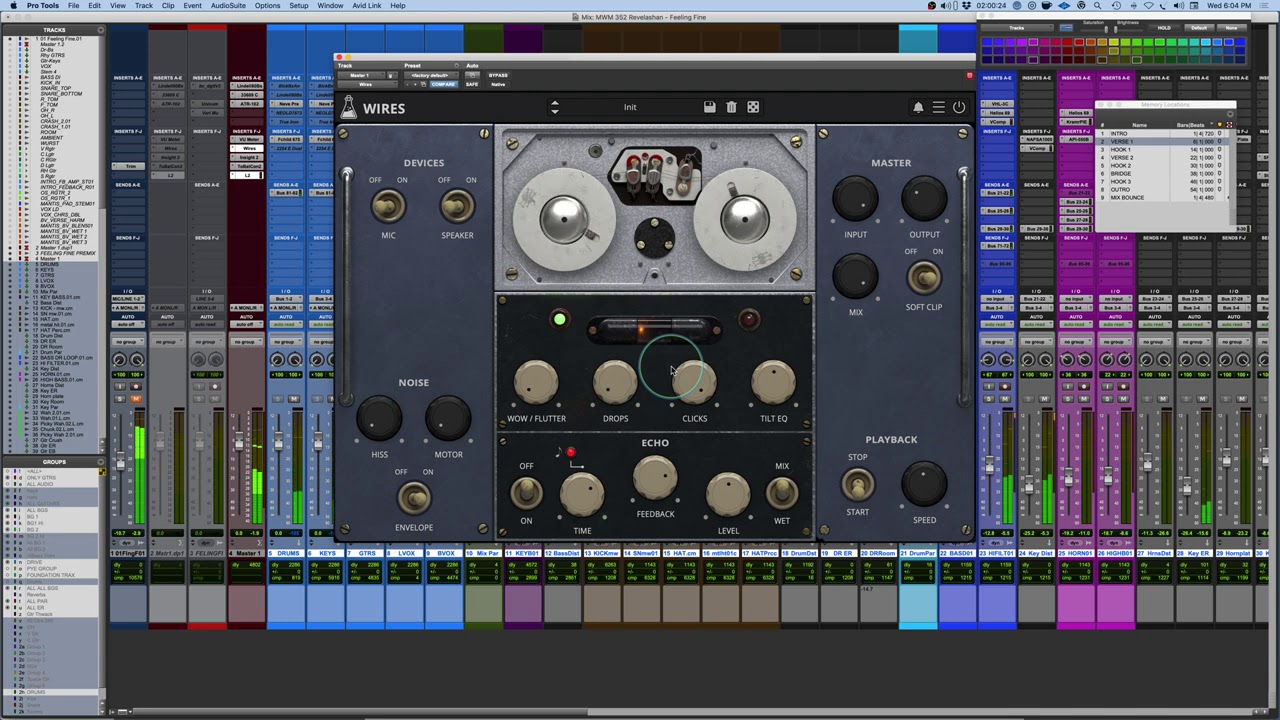Toggle the Wires plugin power icon
The width and height of the screenshot is (1280, 720).
pyautogui.click(x=959, y=107)
